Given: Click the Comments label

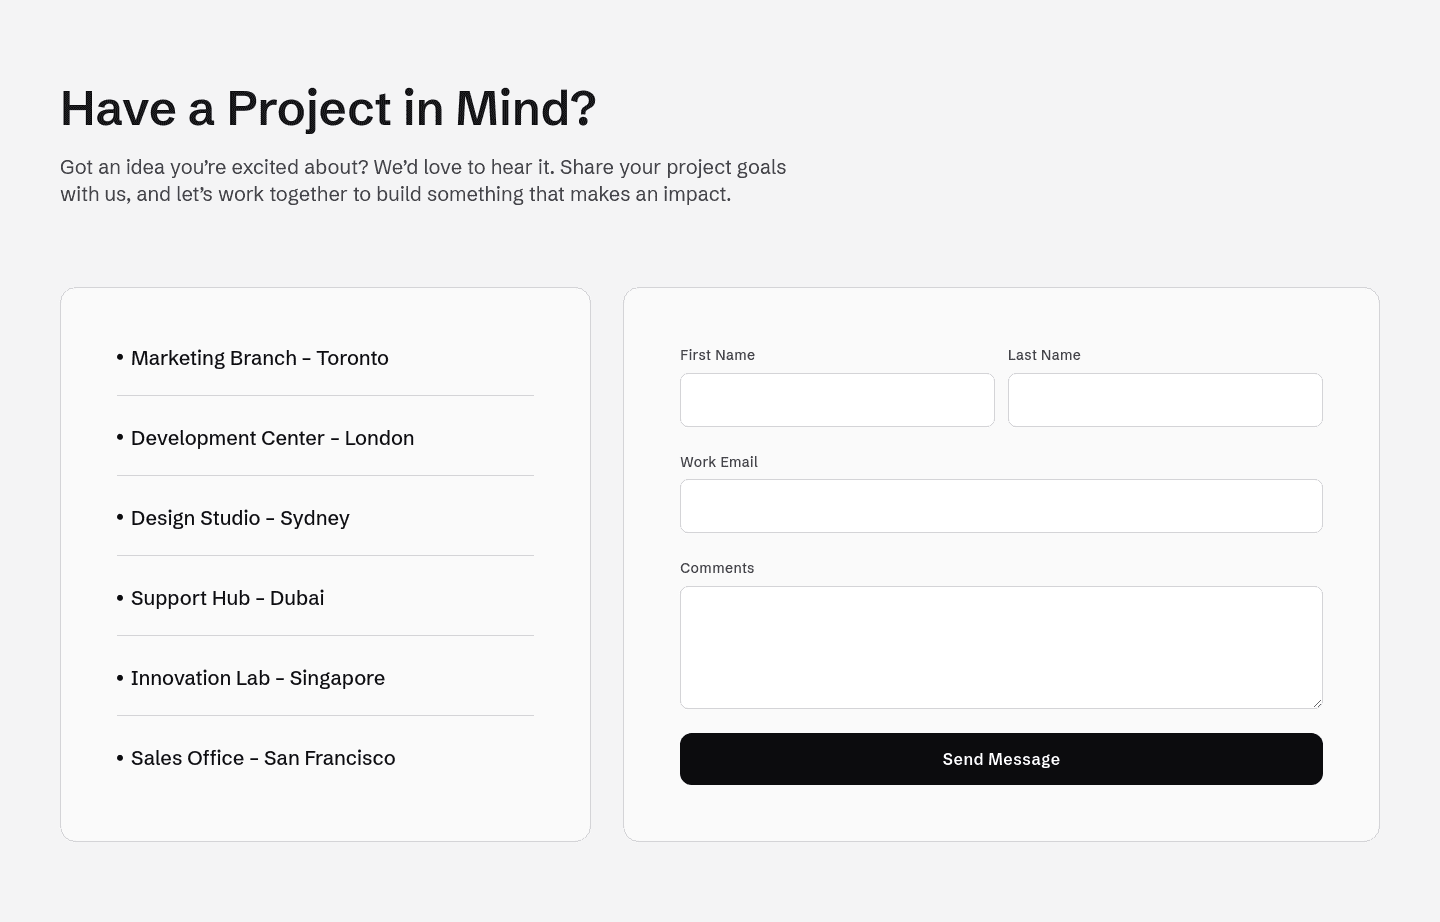Looking at the screenshot, I should pos(717,568).
